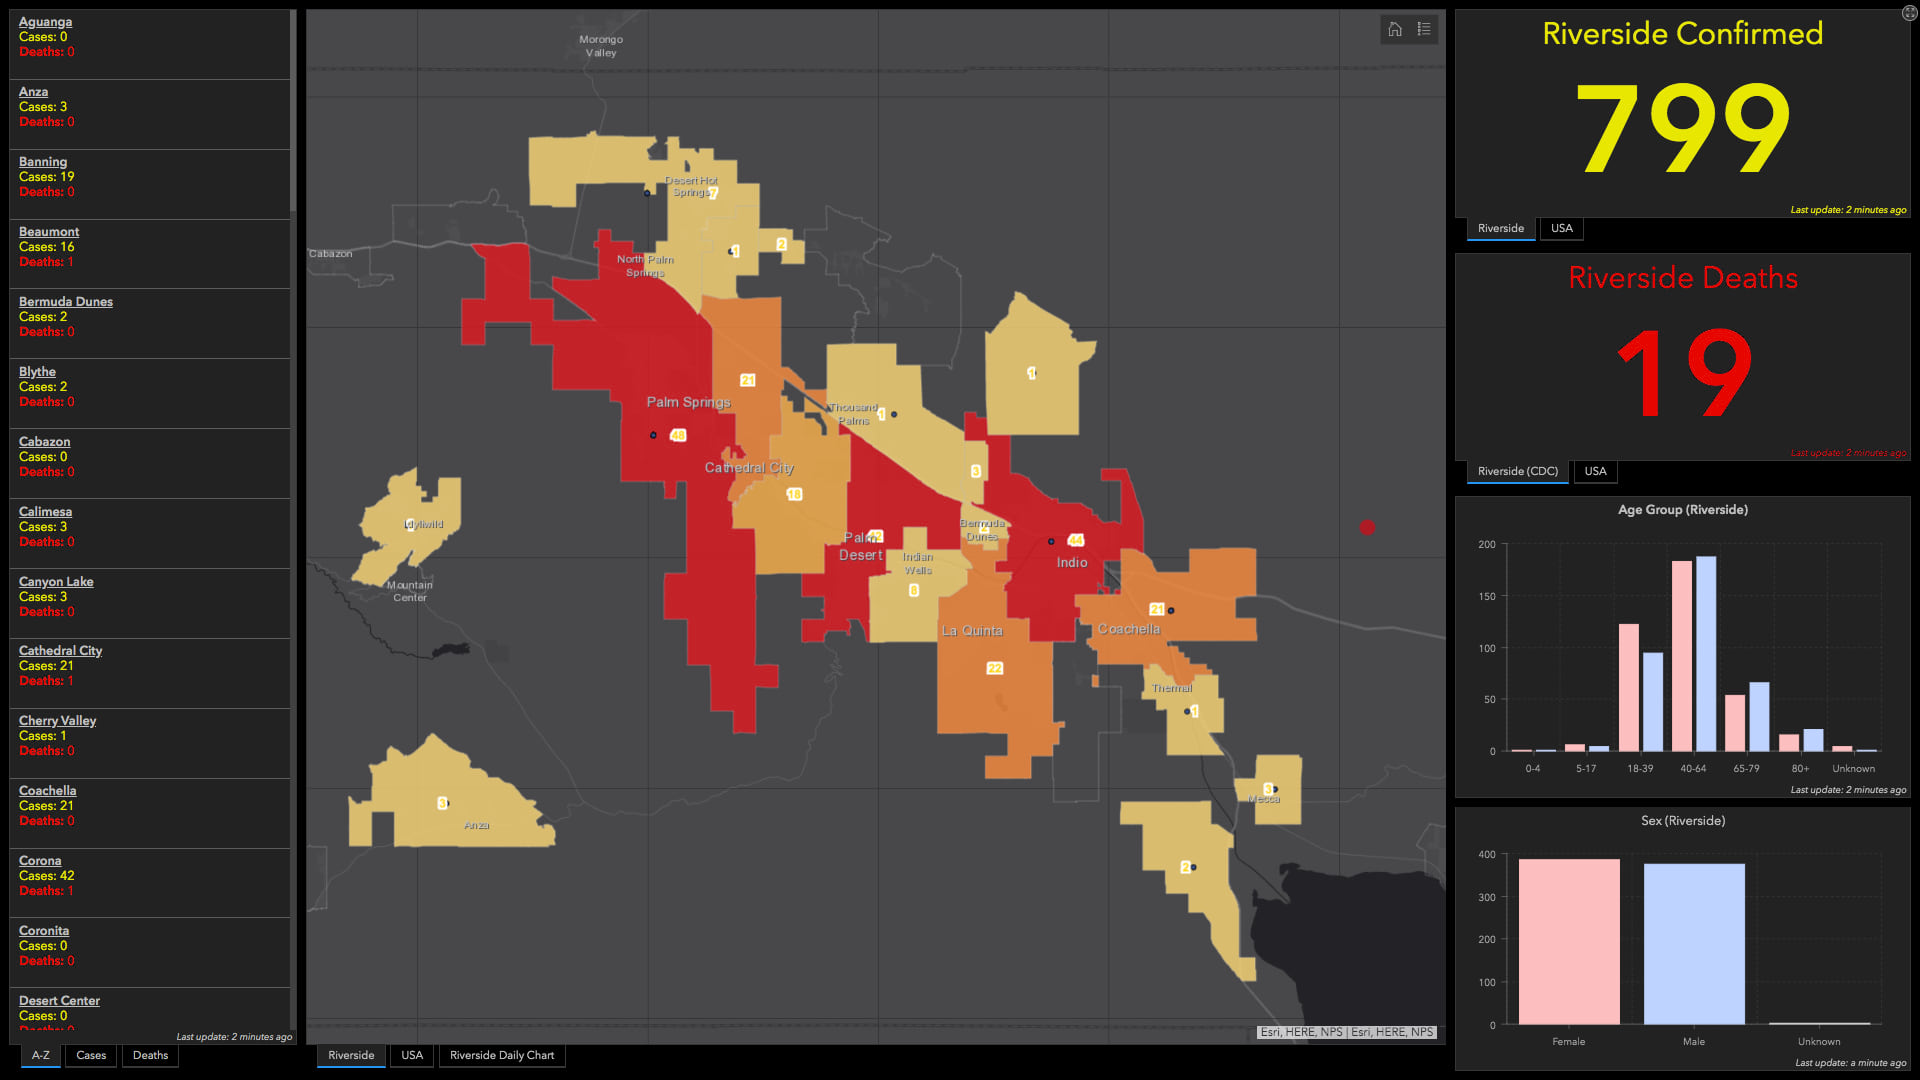
Task: Select the USA tab in the deaths panel
Action: 1595,471
